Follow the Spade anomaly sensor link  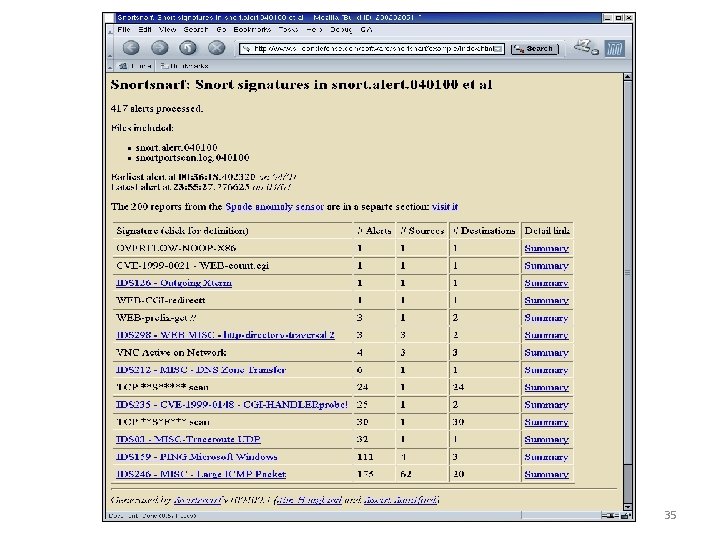(x=275, y=207)
